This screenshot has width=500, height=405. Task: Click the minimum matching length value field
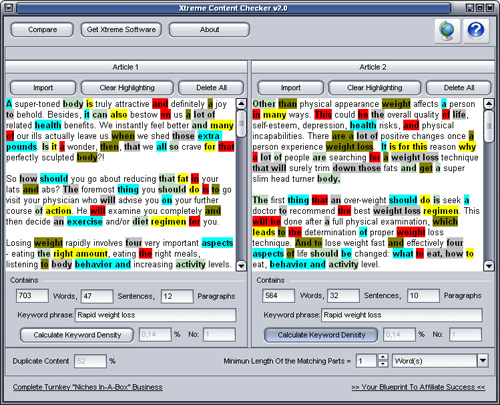(x=366, y=361)
